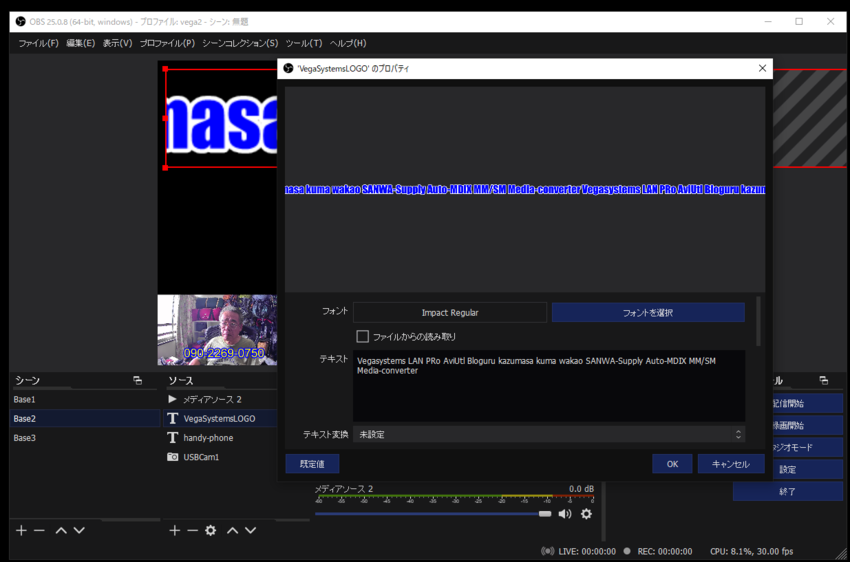Move source up with arrow icon

click(x=233, y=531)
